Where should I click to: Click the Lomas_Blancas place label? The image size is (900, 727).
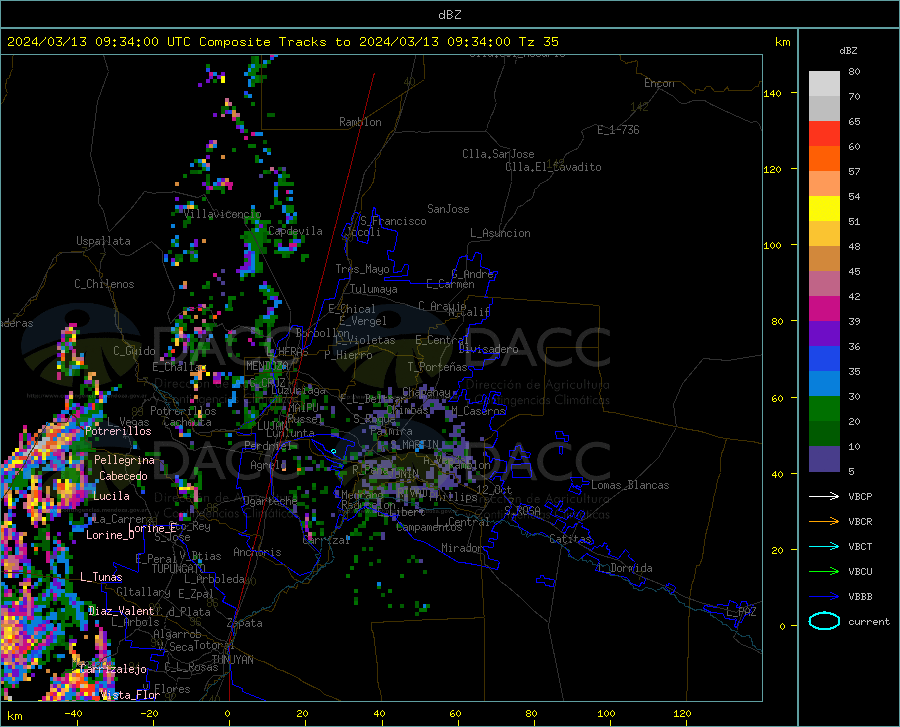click(630, 485)
